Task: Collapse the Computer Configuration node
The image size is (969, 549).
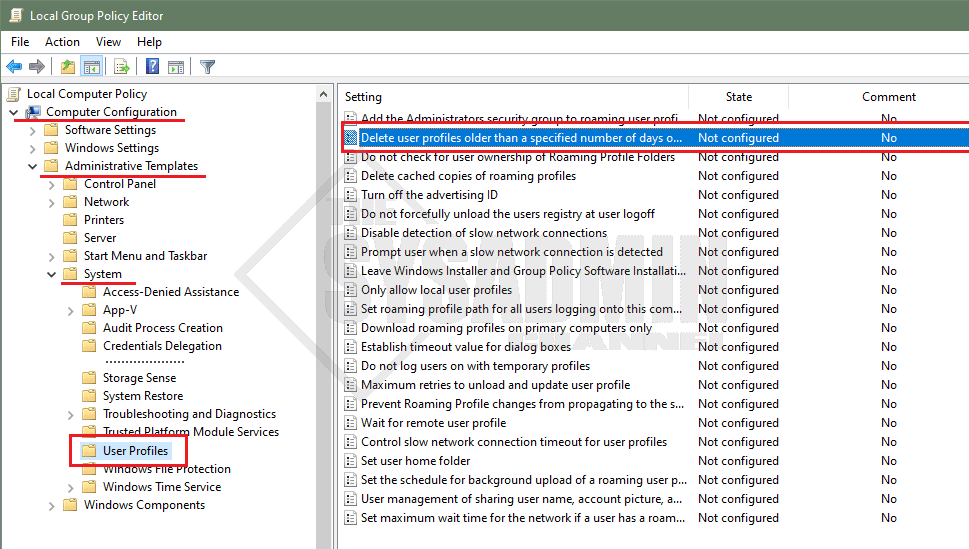Action: pos(14,113)
